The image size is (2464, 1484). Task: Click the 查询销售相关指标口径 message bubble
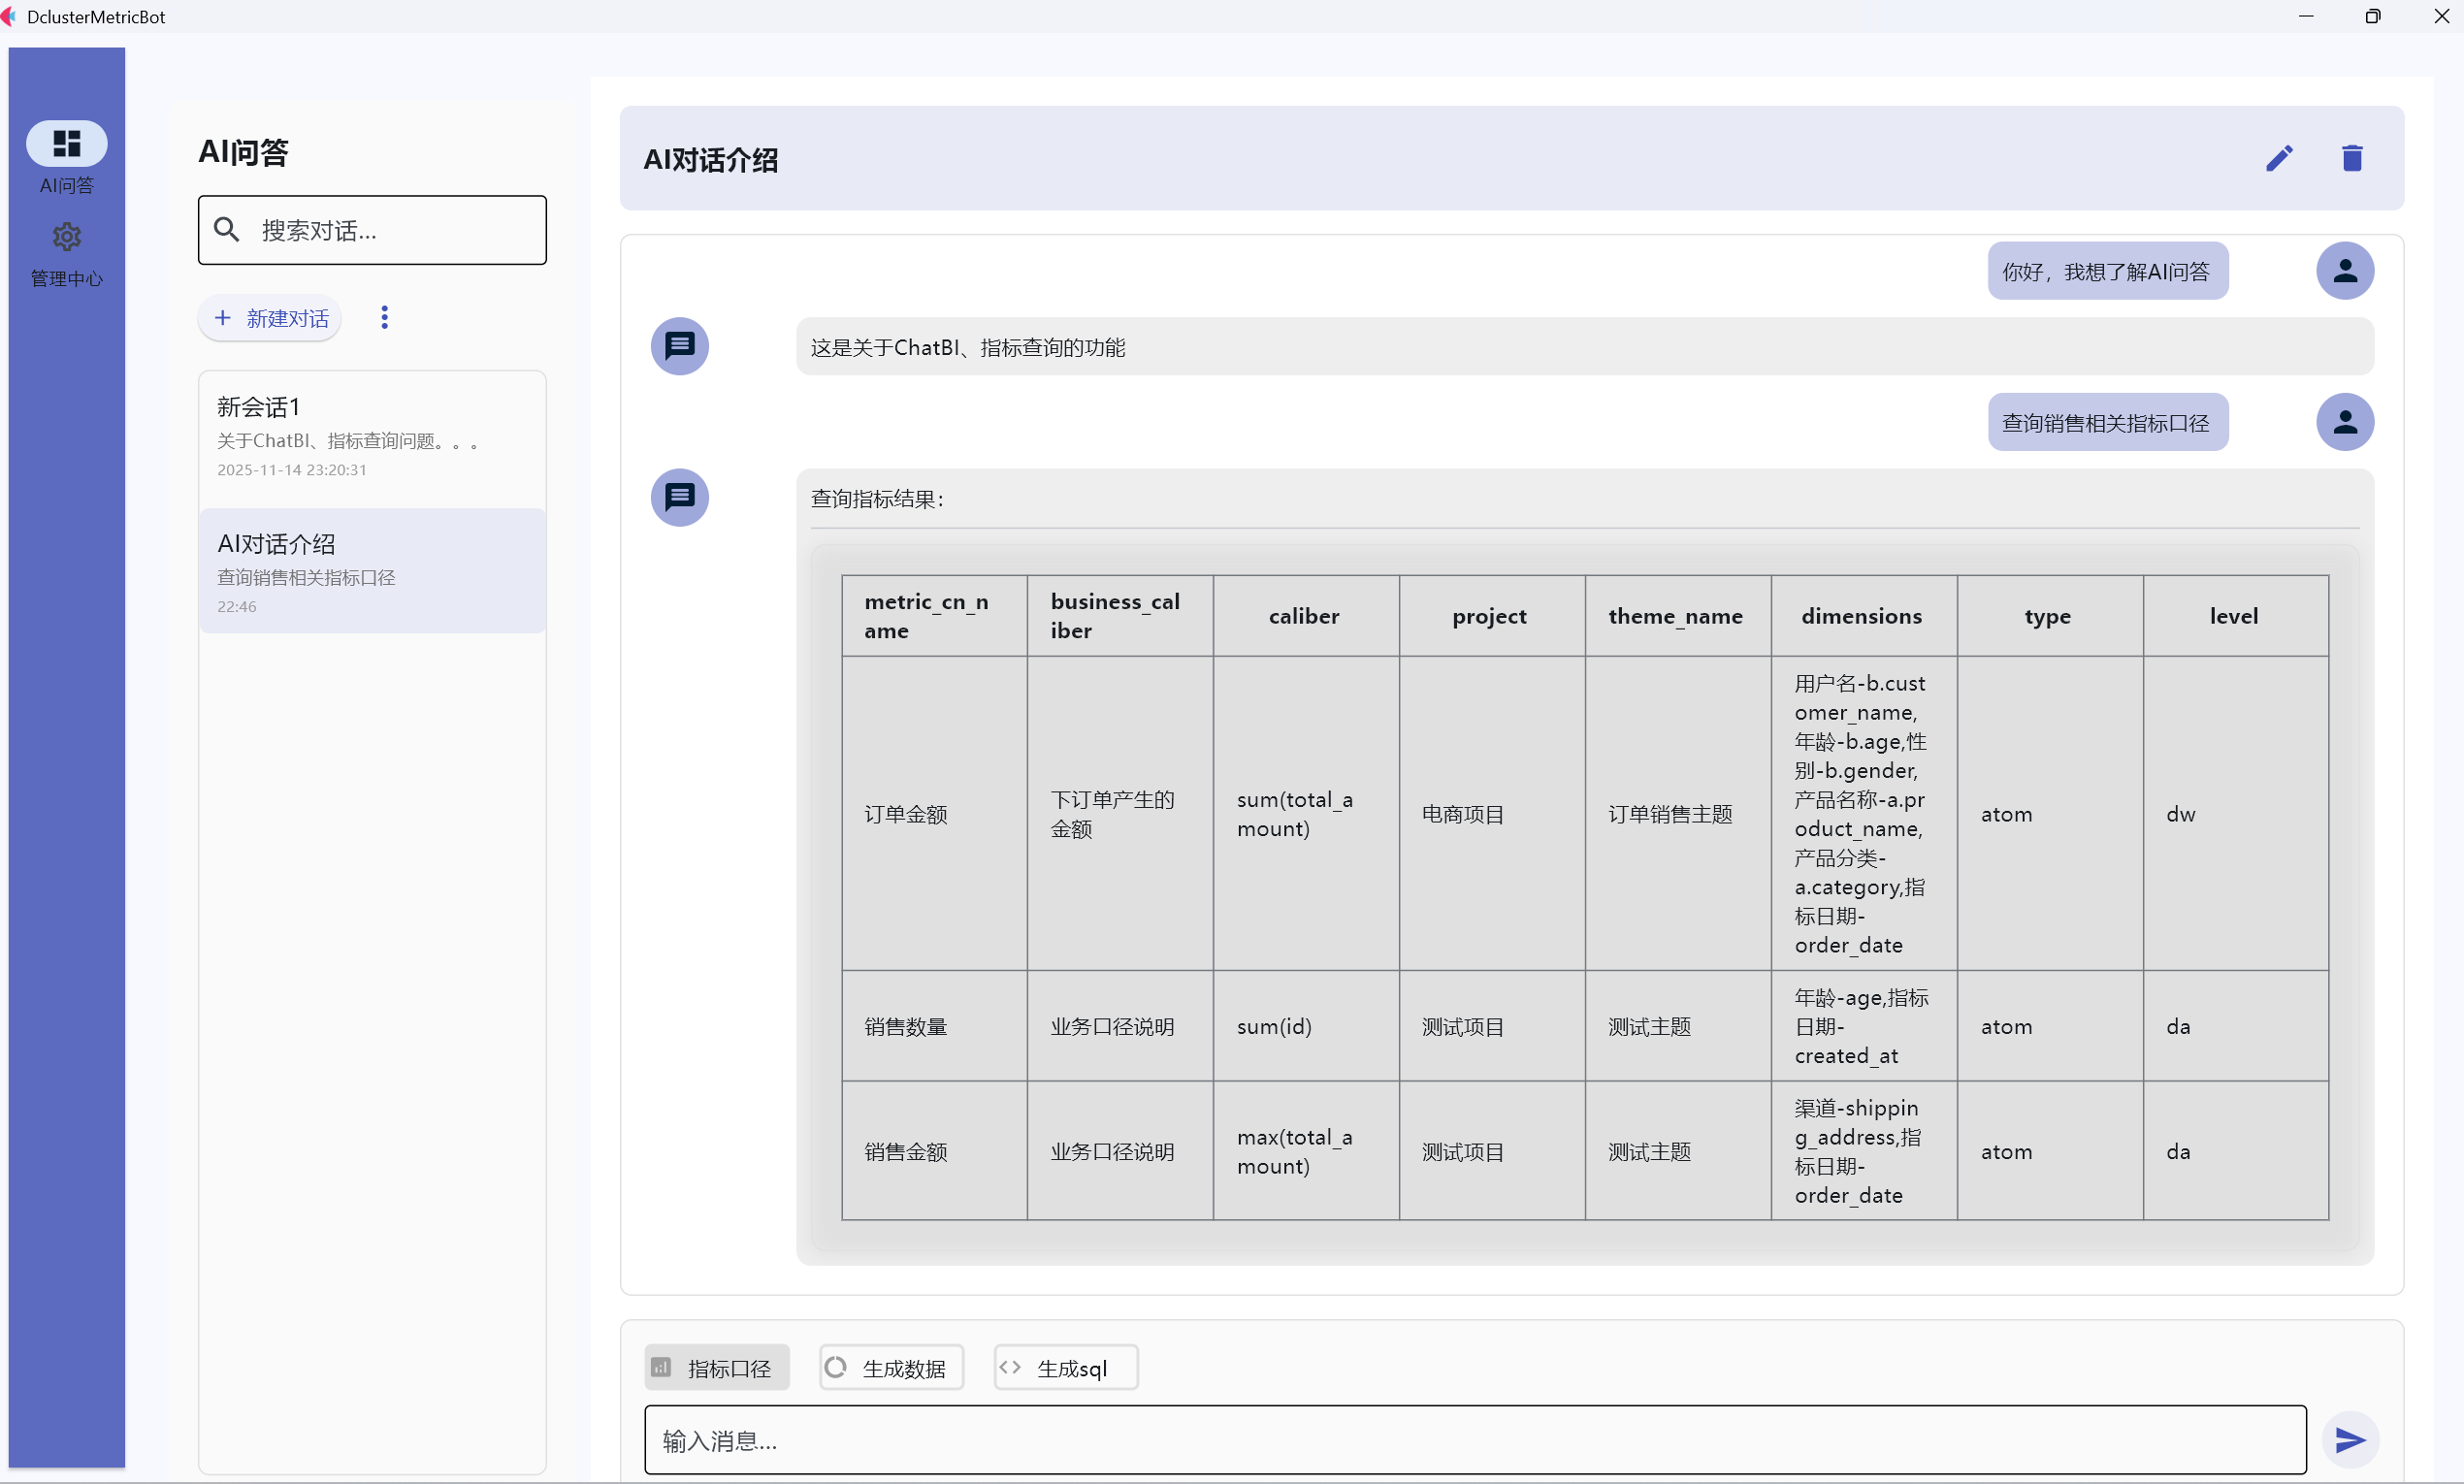pos(2107,423)
